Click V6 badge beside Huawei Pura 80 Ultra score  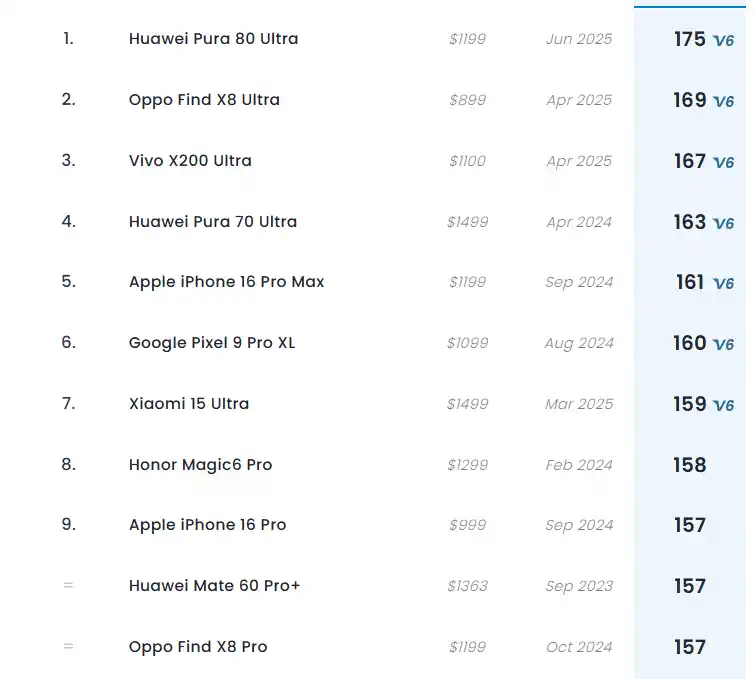(x=723, y=41)
